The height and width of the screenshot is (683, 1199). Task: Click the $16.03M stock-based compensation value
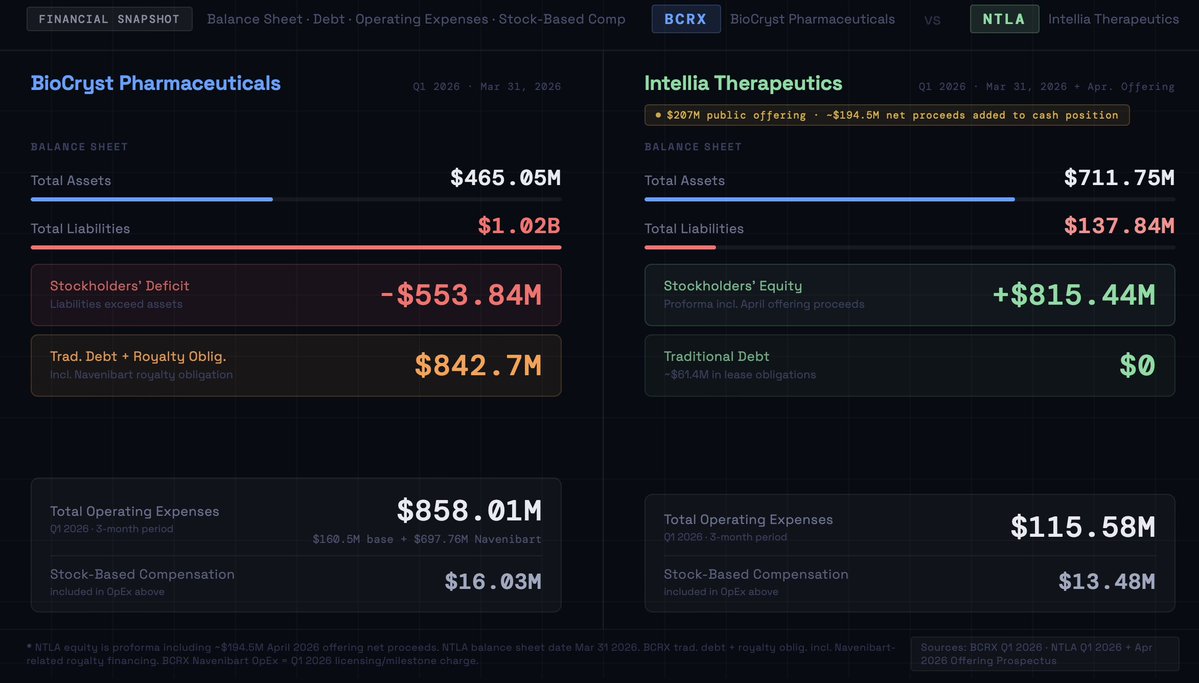pos(493,582)
